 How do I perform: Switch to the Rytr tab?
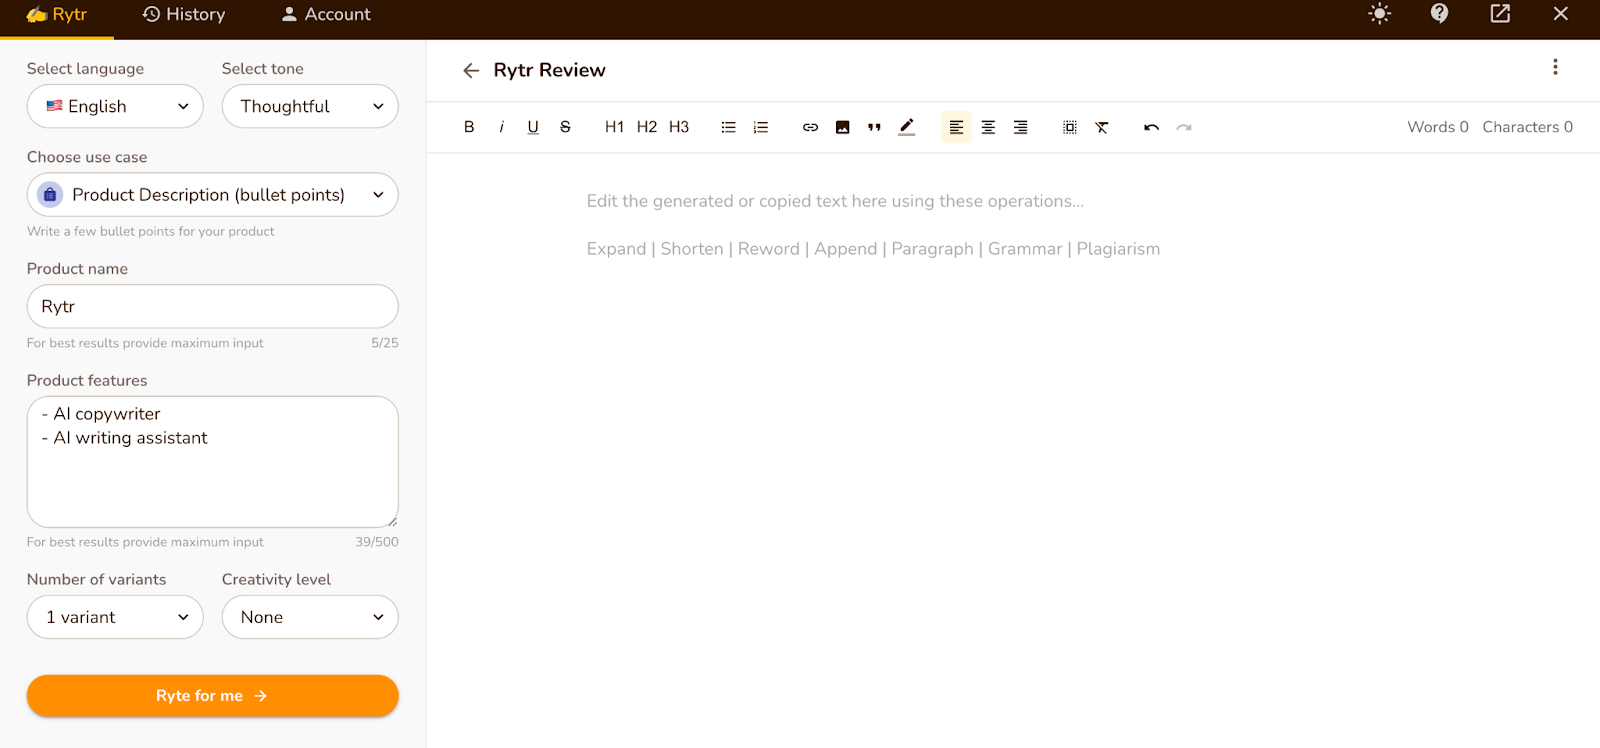[57, 15]
